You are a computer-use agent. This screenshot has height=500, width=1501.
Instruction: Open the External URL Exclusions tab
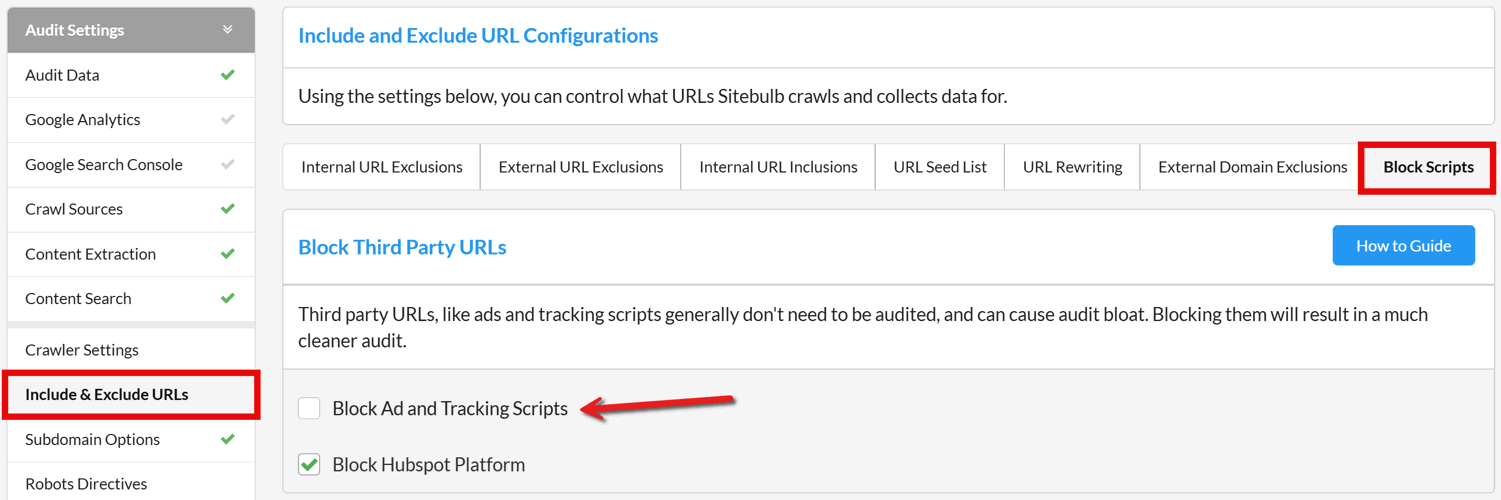tap(581, 167)
